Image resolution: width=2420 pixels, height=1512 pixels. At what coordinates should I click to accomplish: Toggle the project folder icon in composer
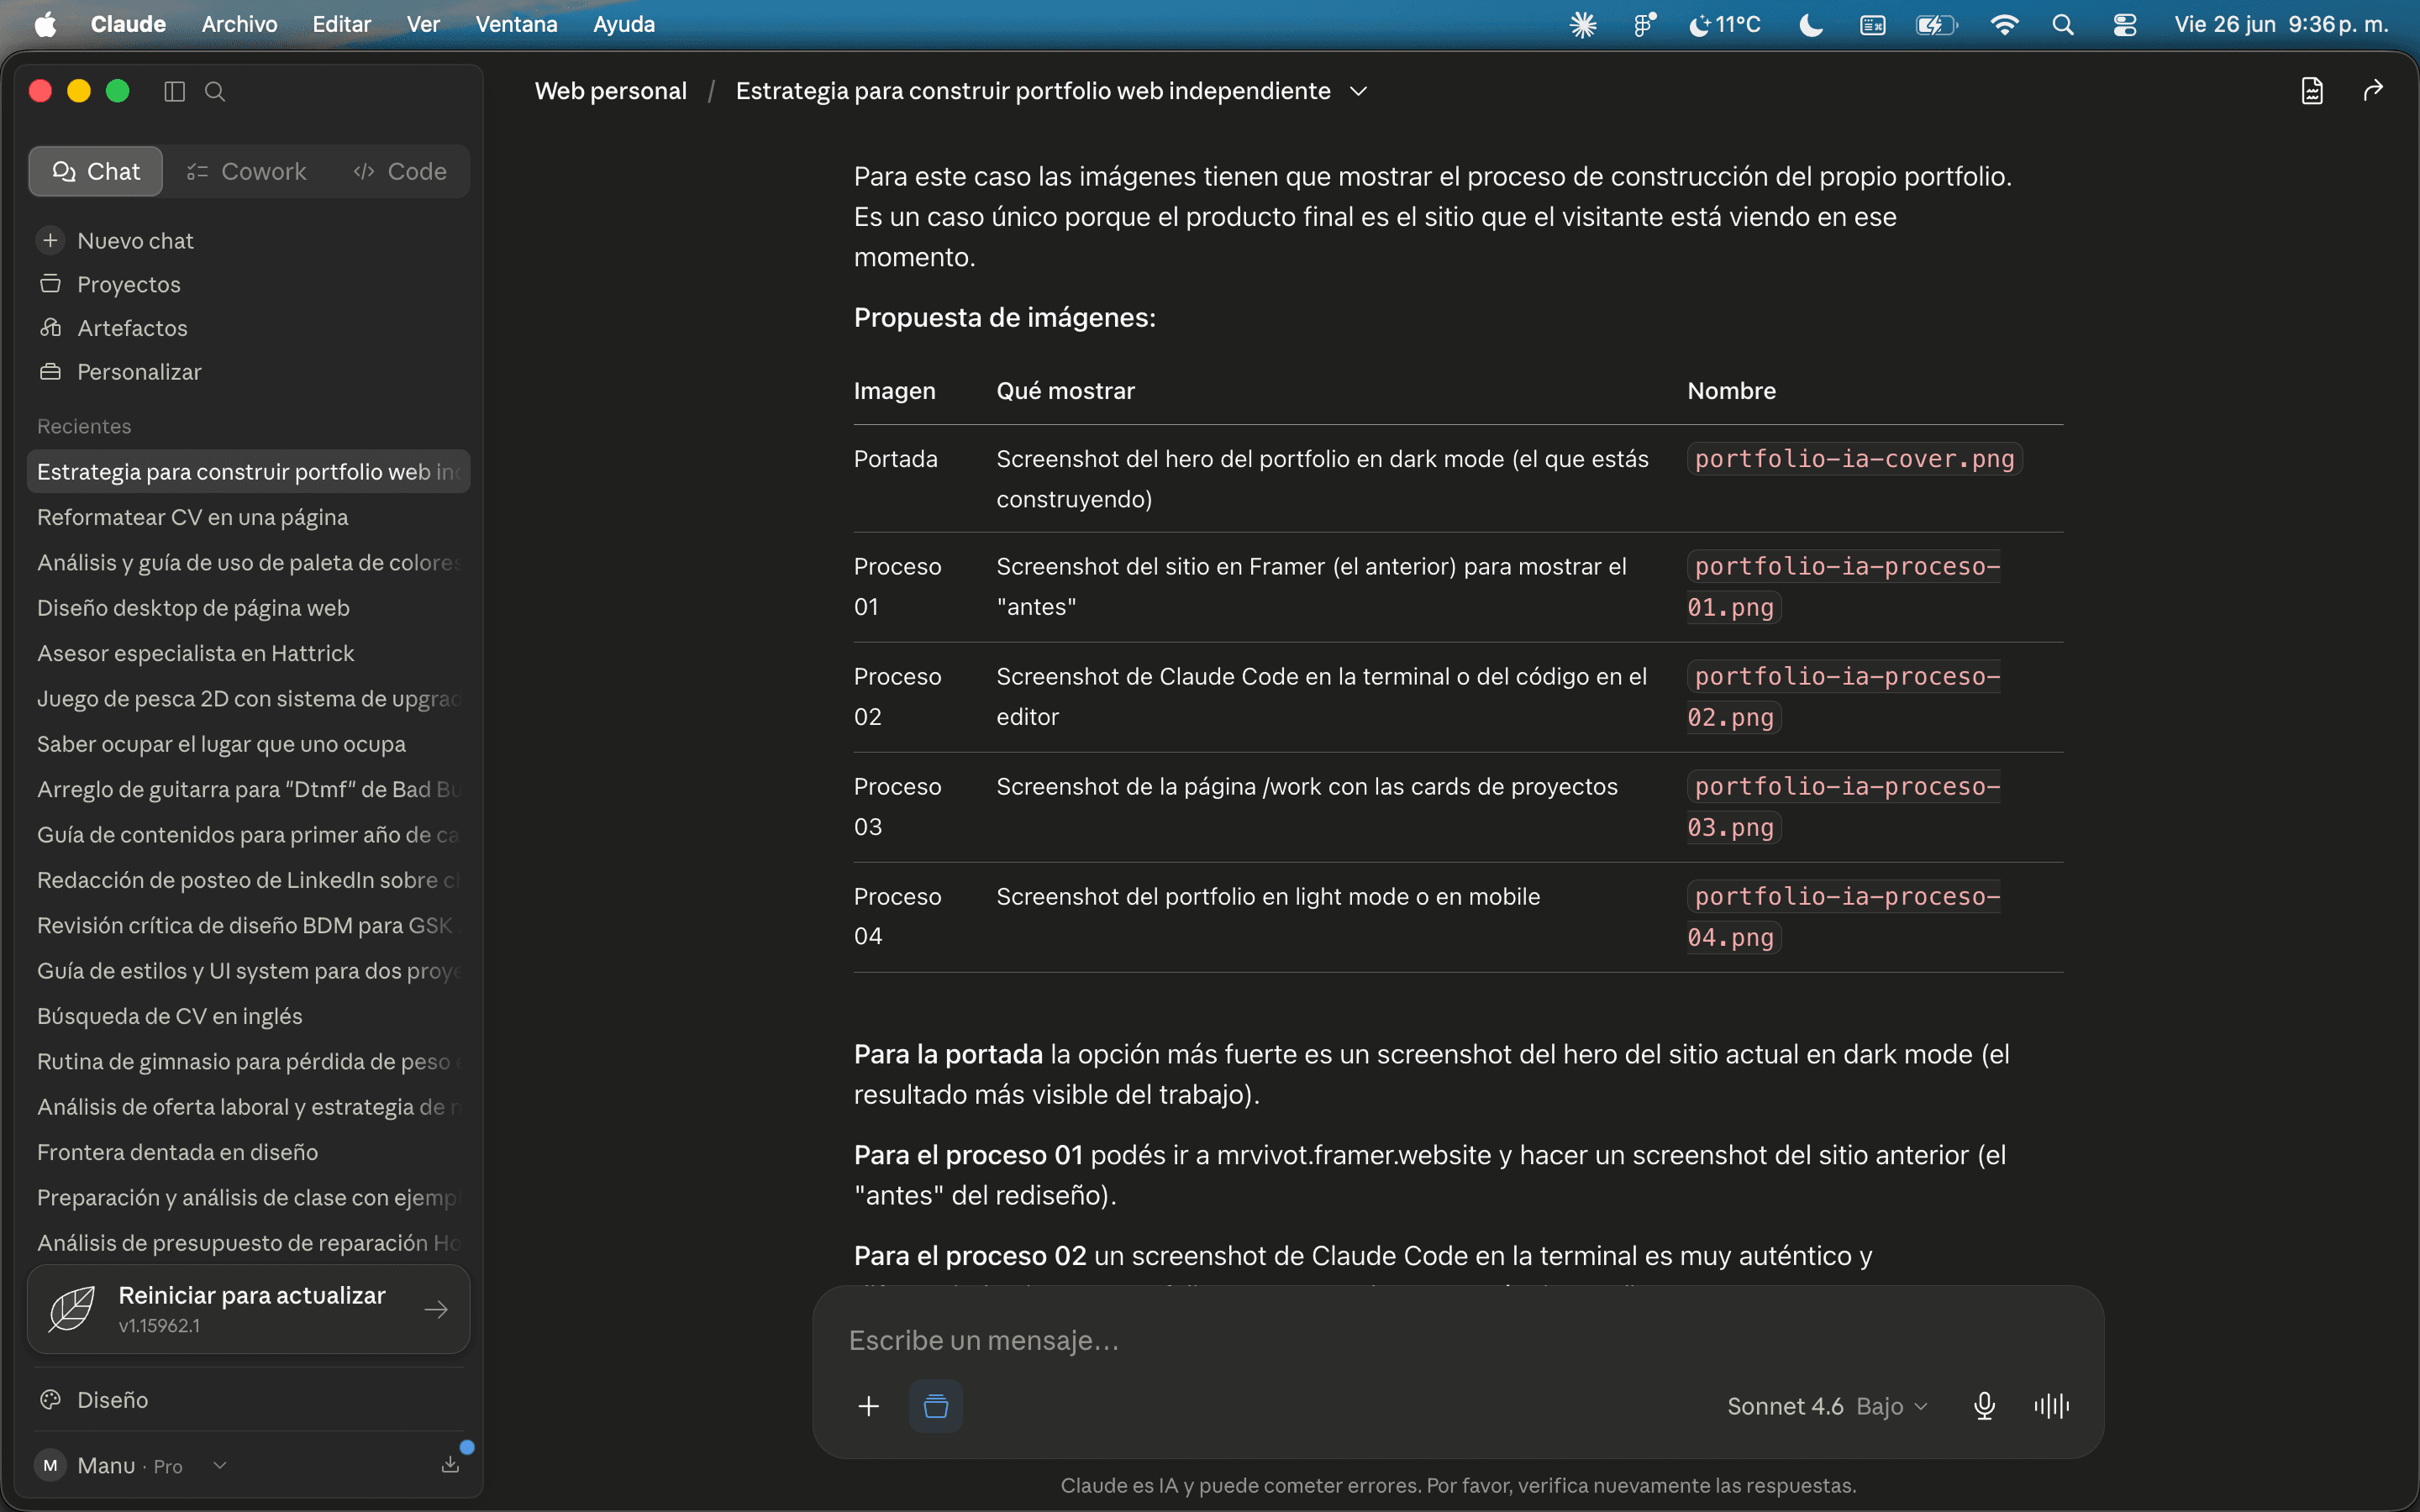pos(936,1406)
